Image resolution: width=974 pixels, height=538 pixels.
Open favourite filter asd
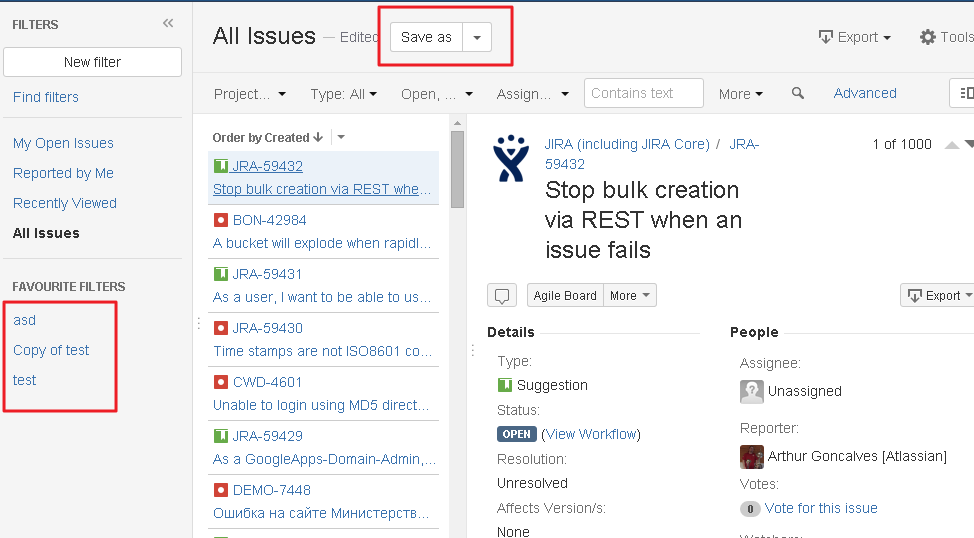point(24,320)
